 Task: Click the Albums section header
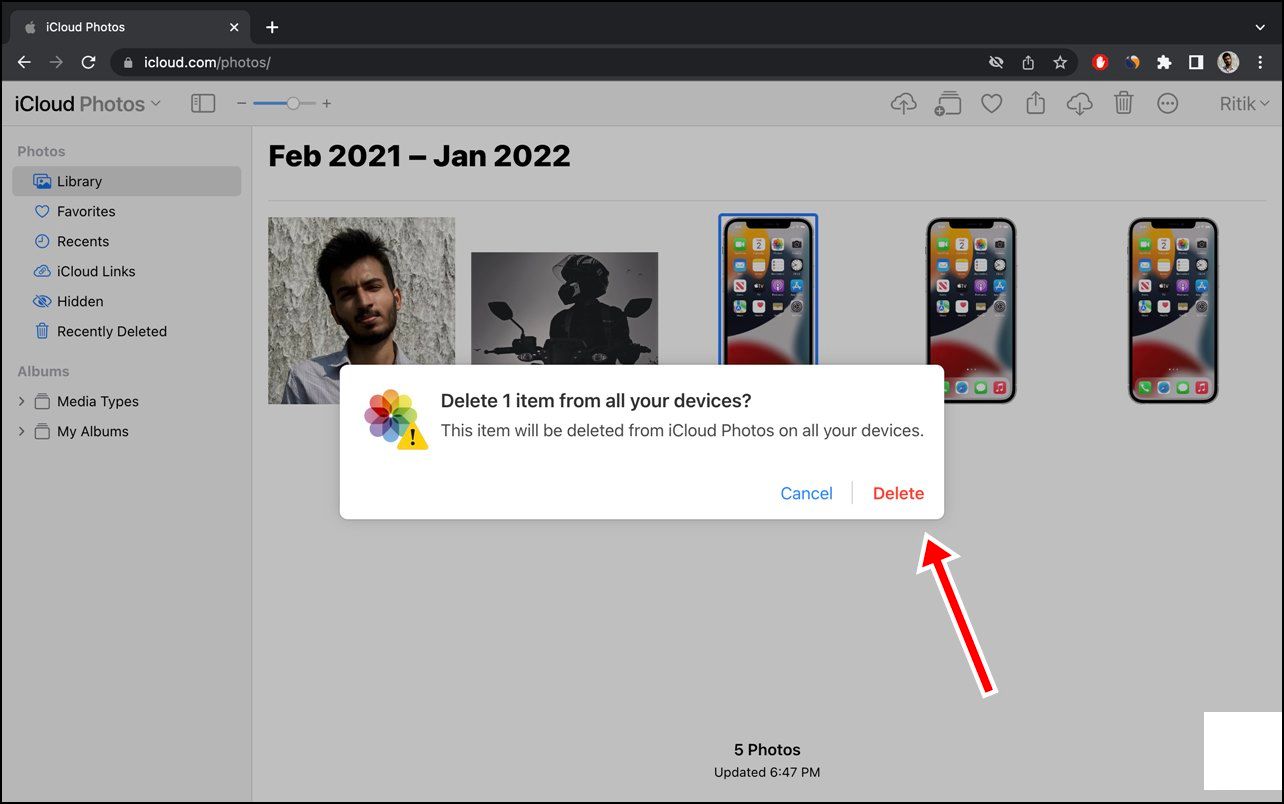pos(43,371)
